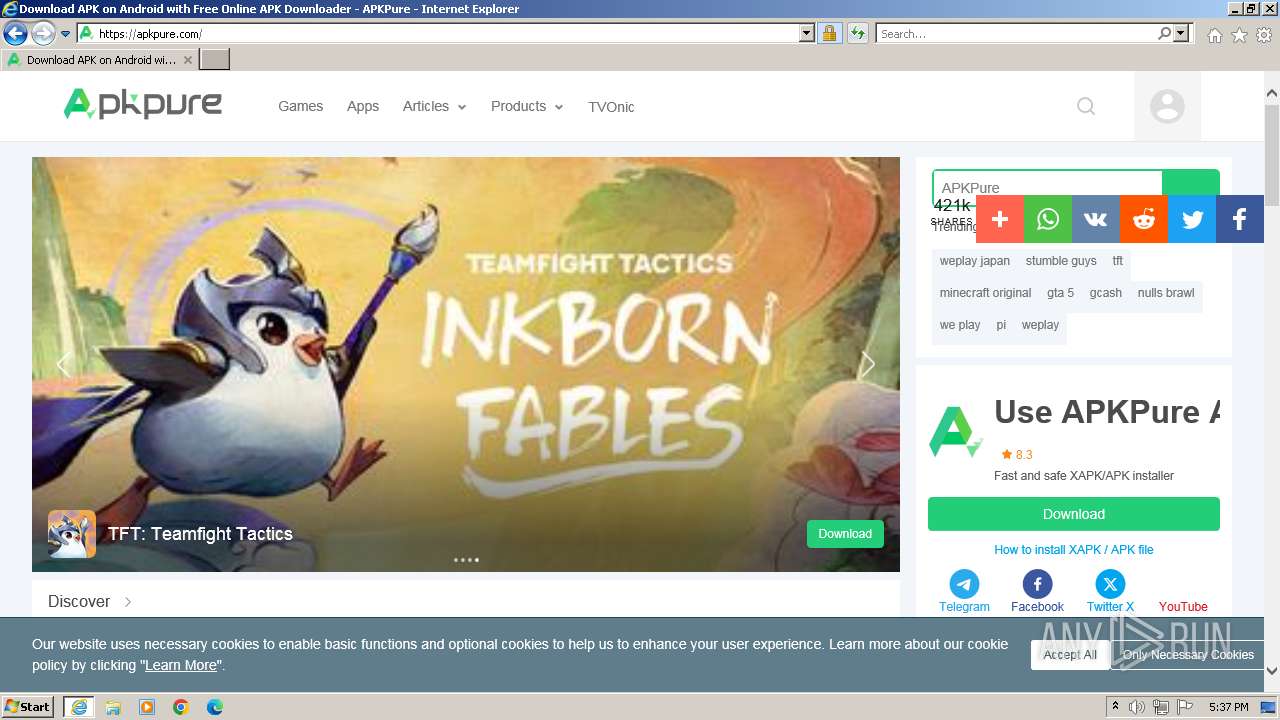Go forward with browser Forward arrow
Viewport: 1280px width, 720px height.
click(x=43, y=34)
